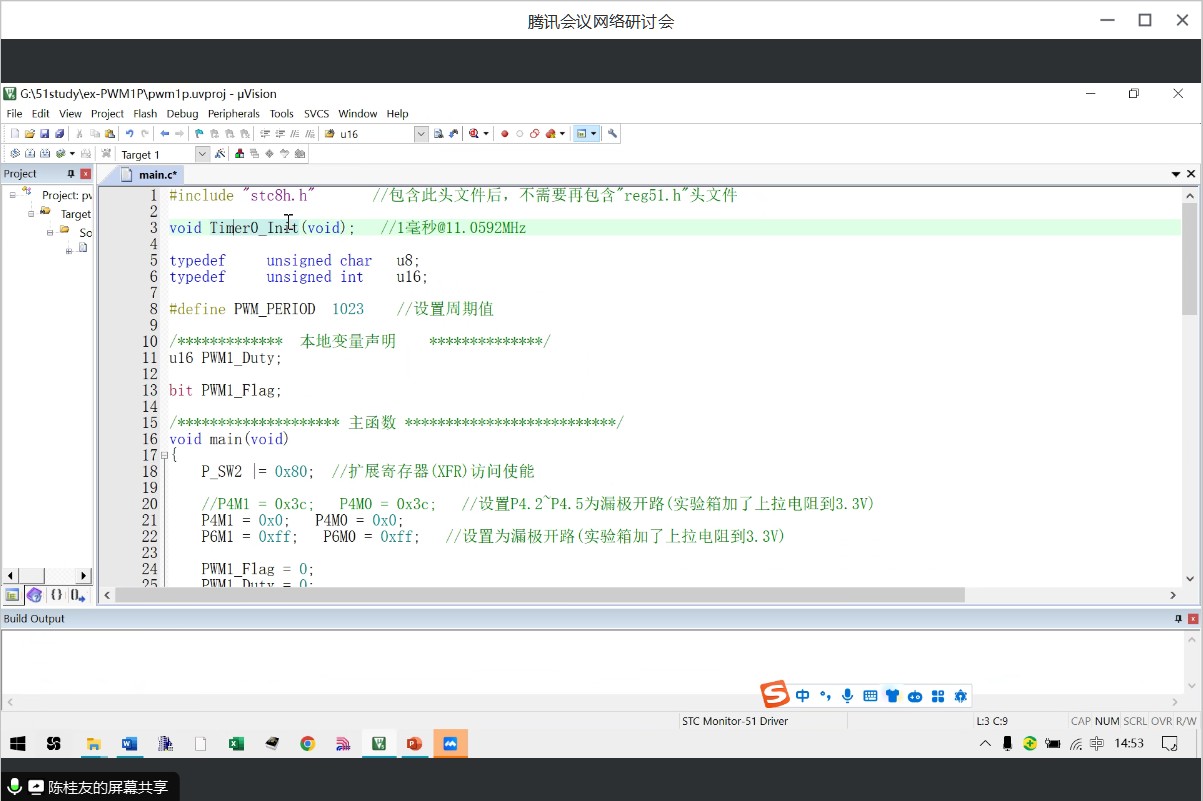The height and width of the screenshot is (801, 1203).
Task: Open the Templates tab icon in Project panel
Action: [78, 595]
